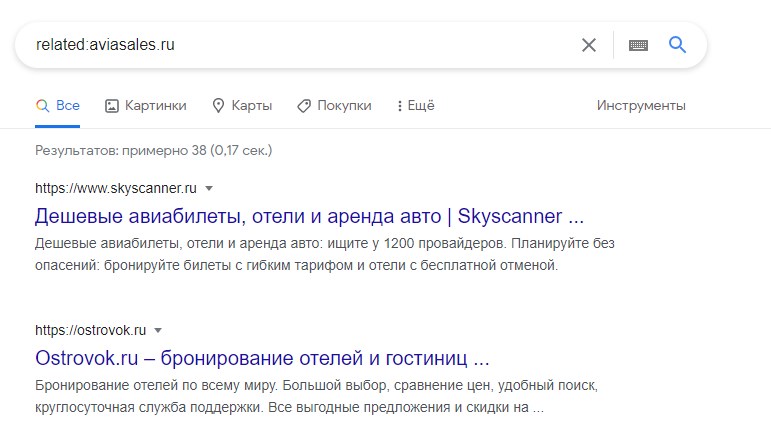Click the Карты map pin icon
Image resolution: width=771 pixels, height=431 pixels.
pyautogui.click(x=218, y=106)
